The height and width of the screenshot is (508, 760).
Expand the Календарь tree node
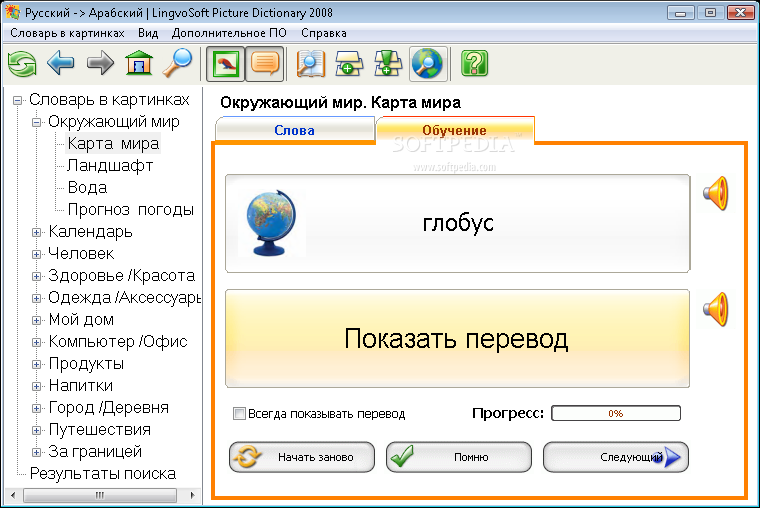coord(37,232)
